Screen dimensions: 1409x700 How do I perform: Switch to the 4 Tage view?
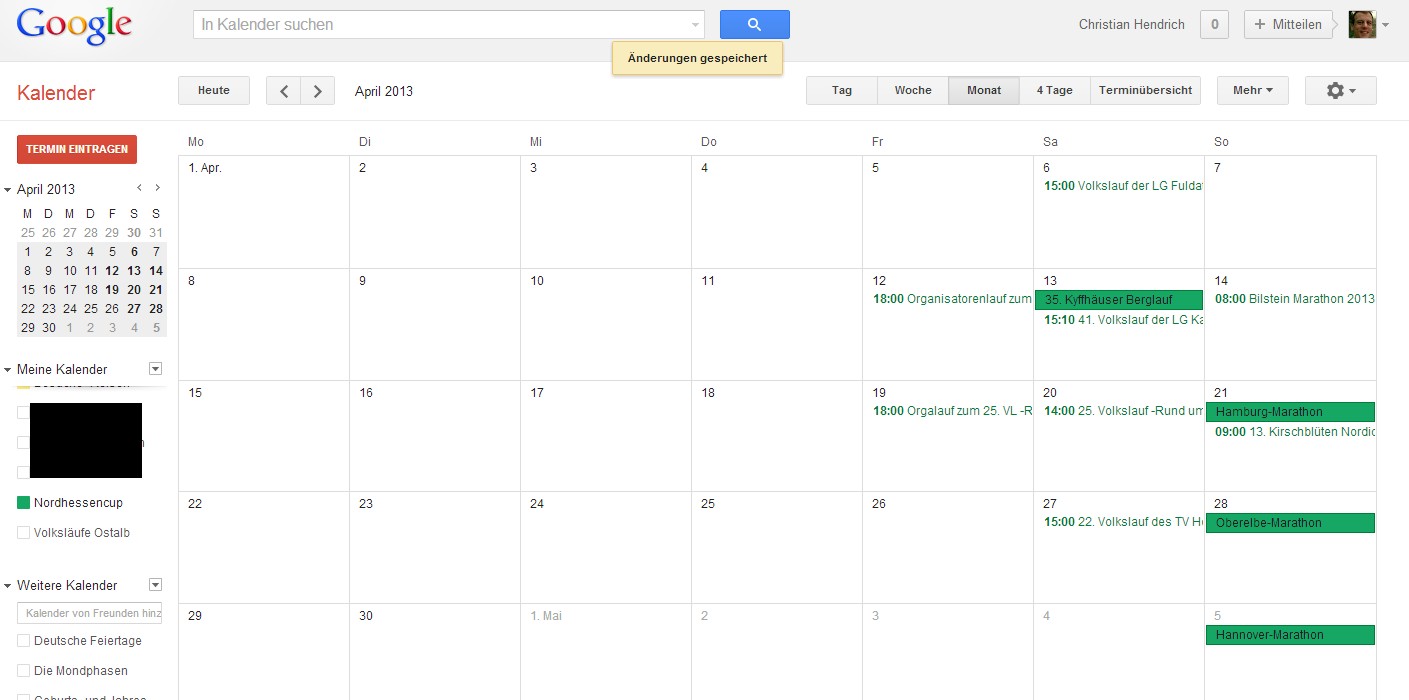point(1055,91)
